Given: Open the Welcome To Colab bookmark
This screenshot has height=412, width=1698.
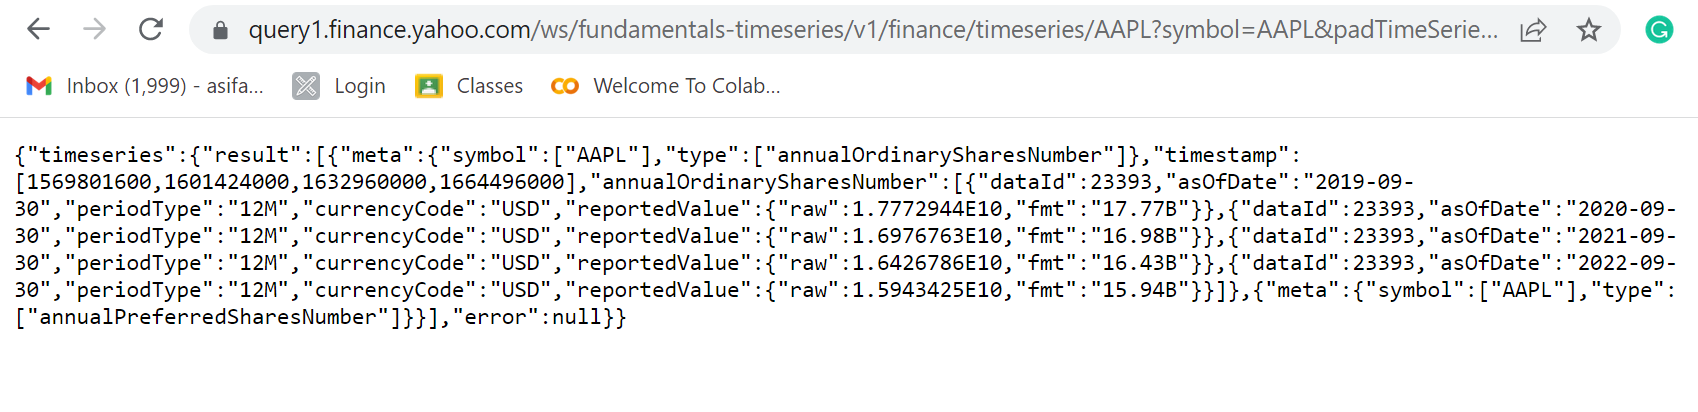Looking at the screenshot, I should coord(666,86).
